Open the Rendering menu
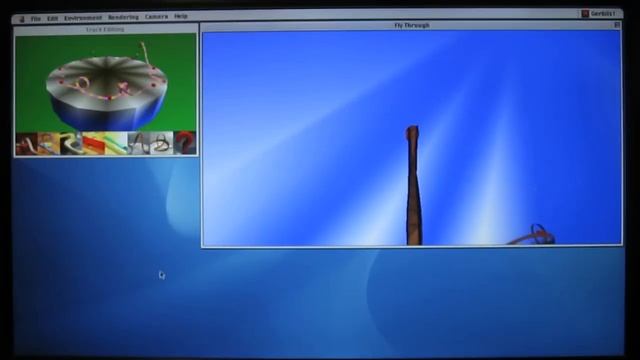 point(123,17)
